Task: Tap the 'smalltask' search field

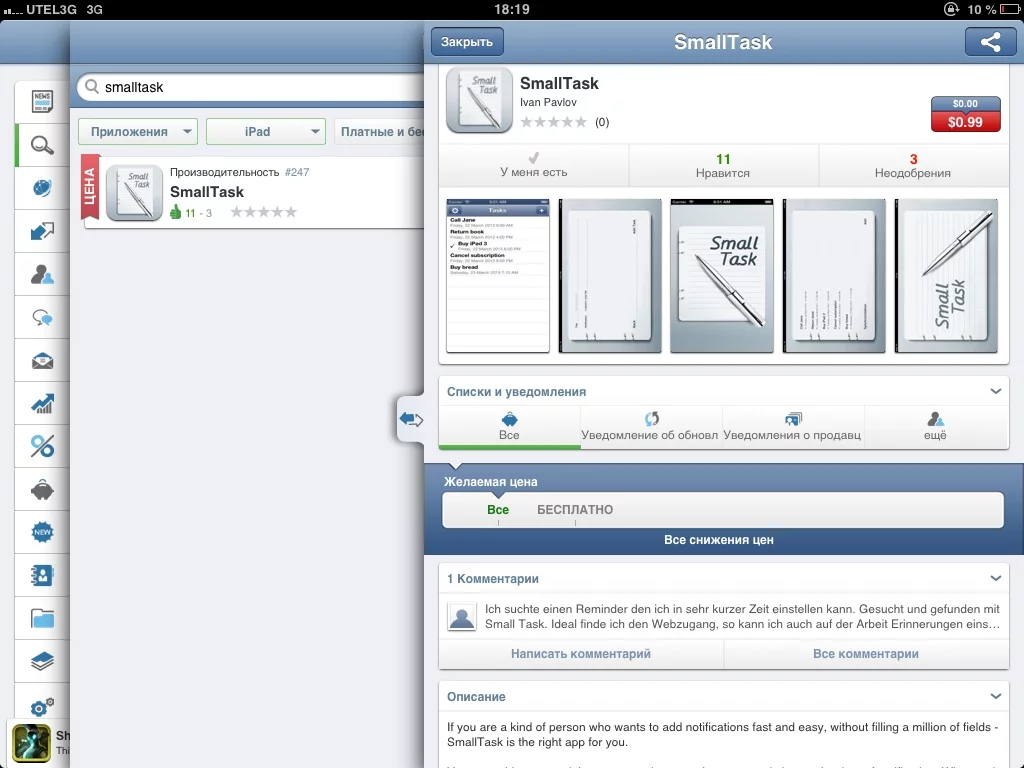Action: 251,88
